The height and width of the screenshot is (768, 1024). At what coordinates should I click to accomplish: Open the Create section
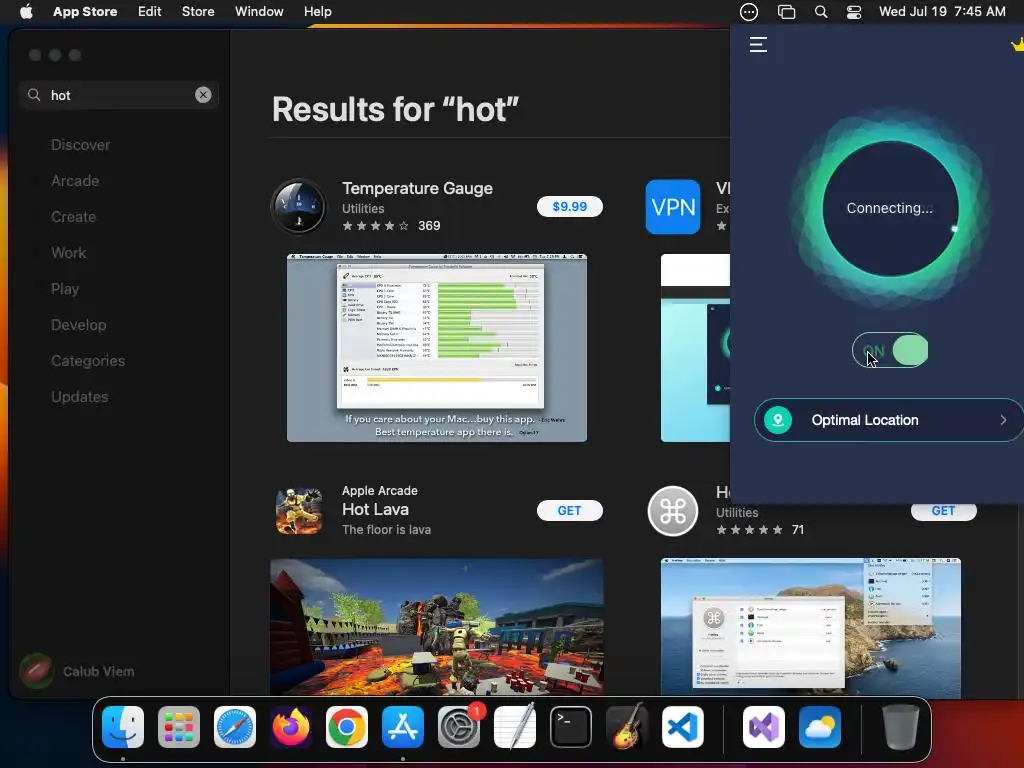[x=73, y=217]
